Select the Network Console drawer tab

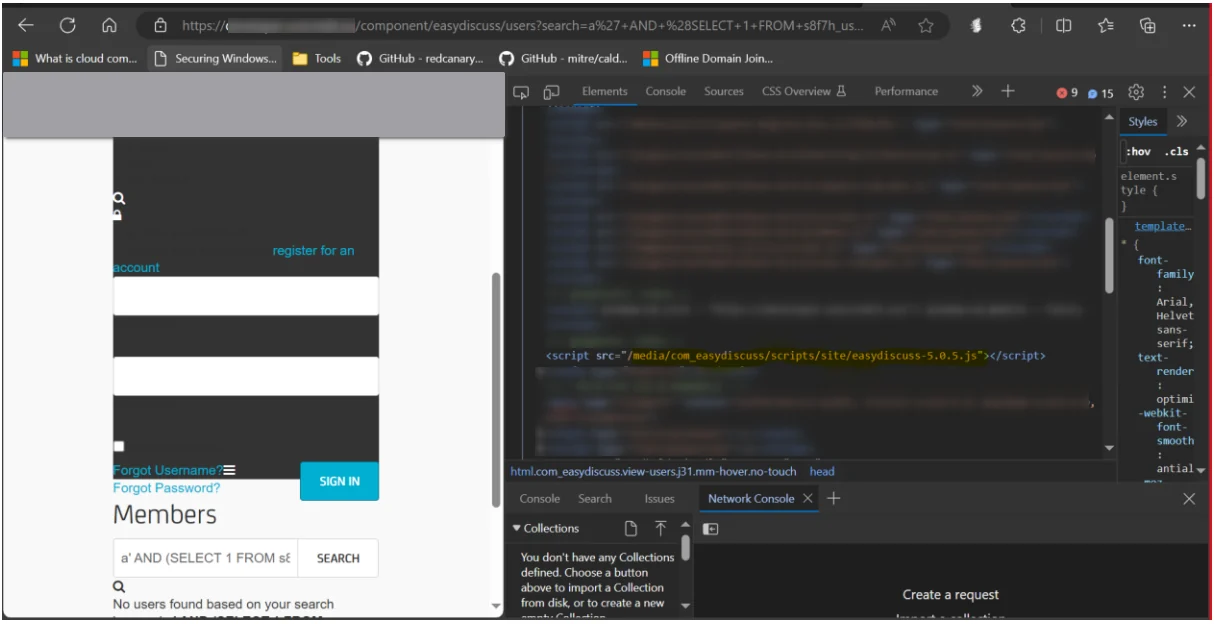coord(751,498)
